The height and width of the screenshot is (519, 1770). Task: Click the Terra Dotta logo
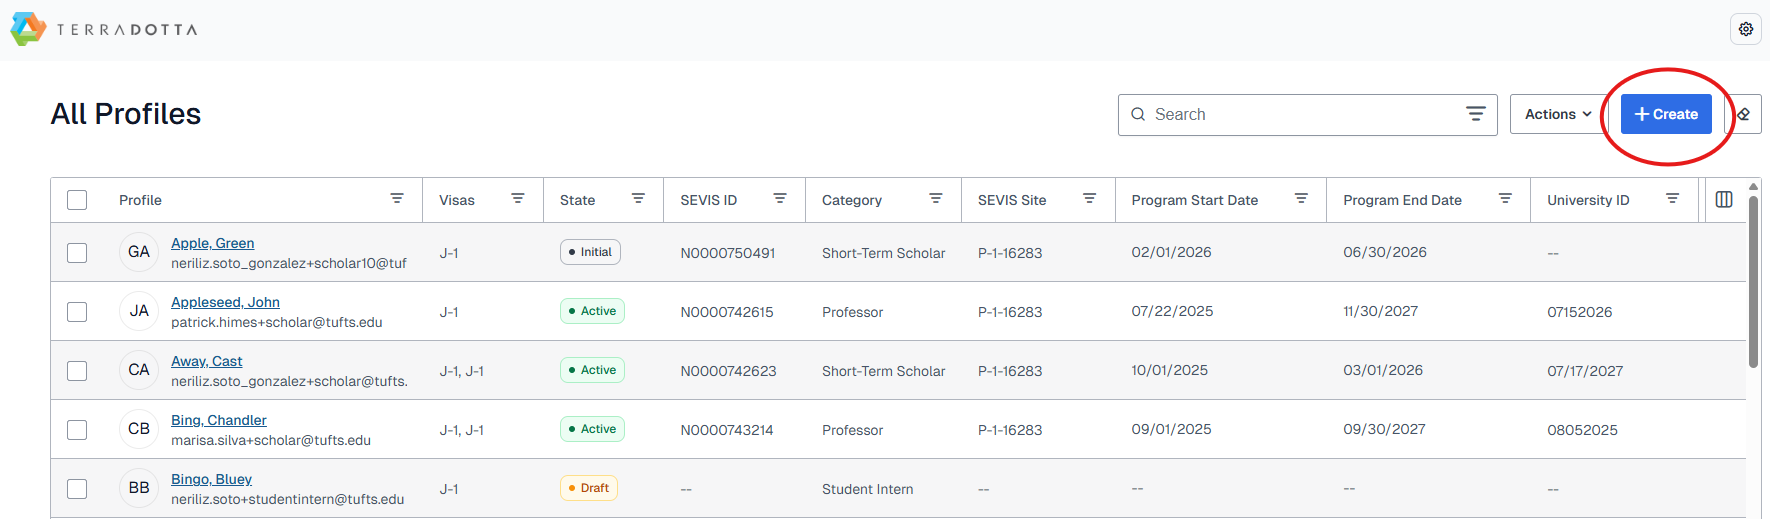pyautogui.click(x=104, y=29)
